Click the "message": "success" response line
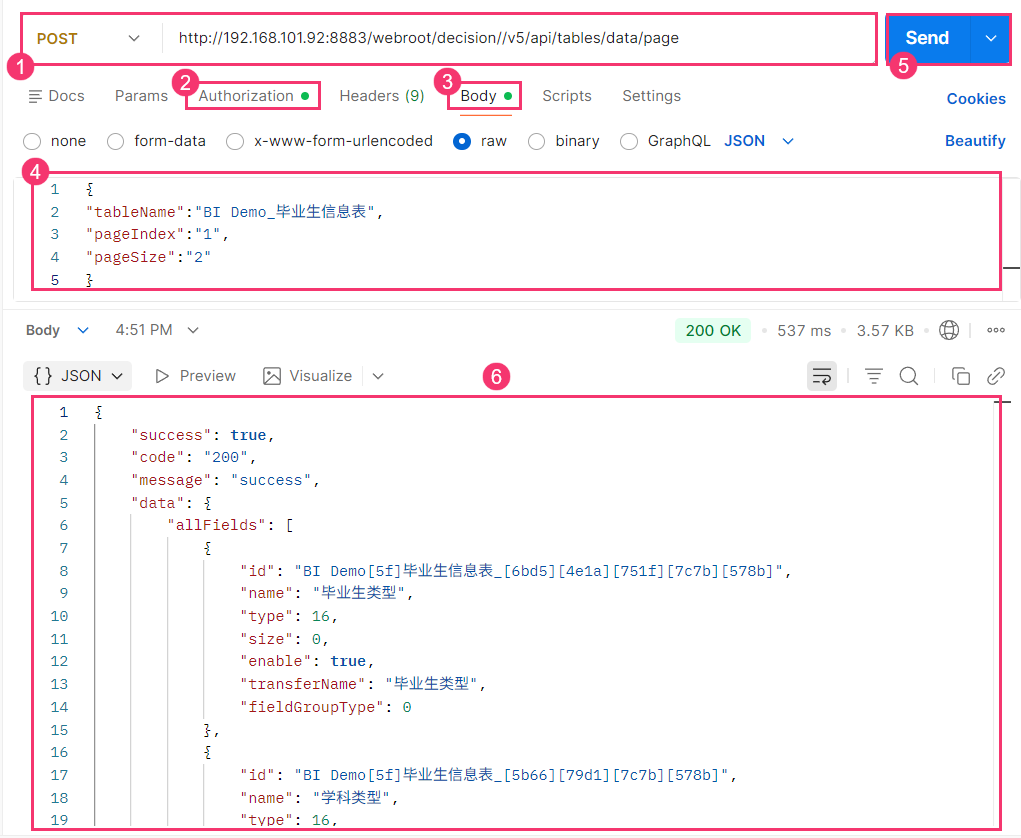This screenshot has height=838, width=1021. click(x=225, y=481)
